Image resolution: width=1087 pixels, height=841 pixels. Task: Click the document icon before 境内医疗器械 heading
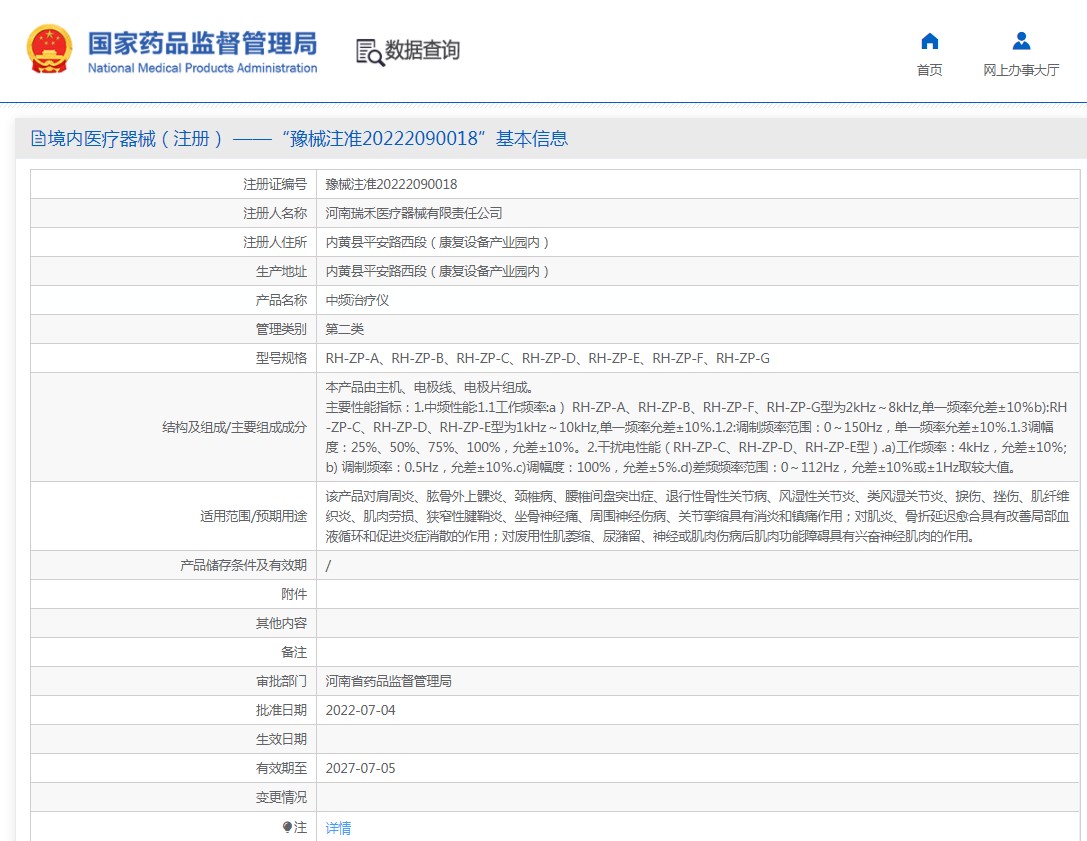(37, 139)
